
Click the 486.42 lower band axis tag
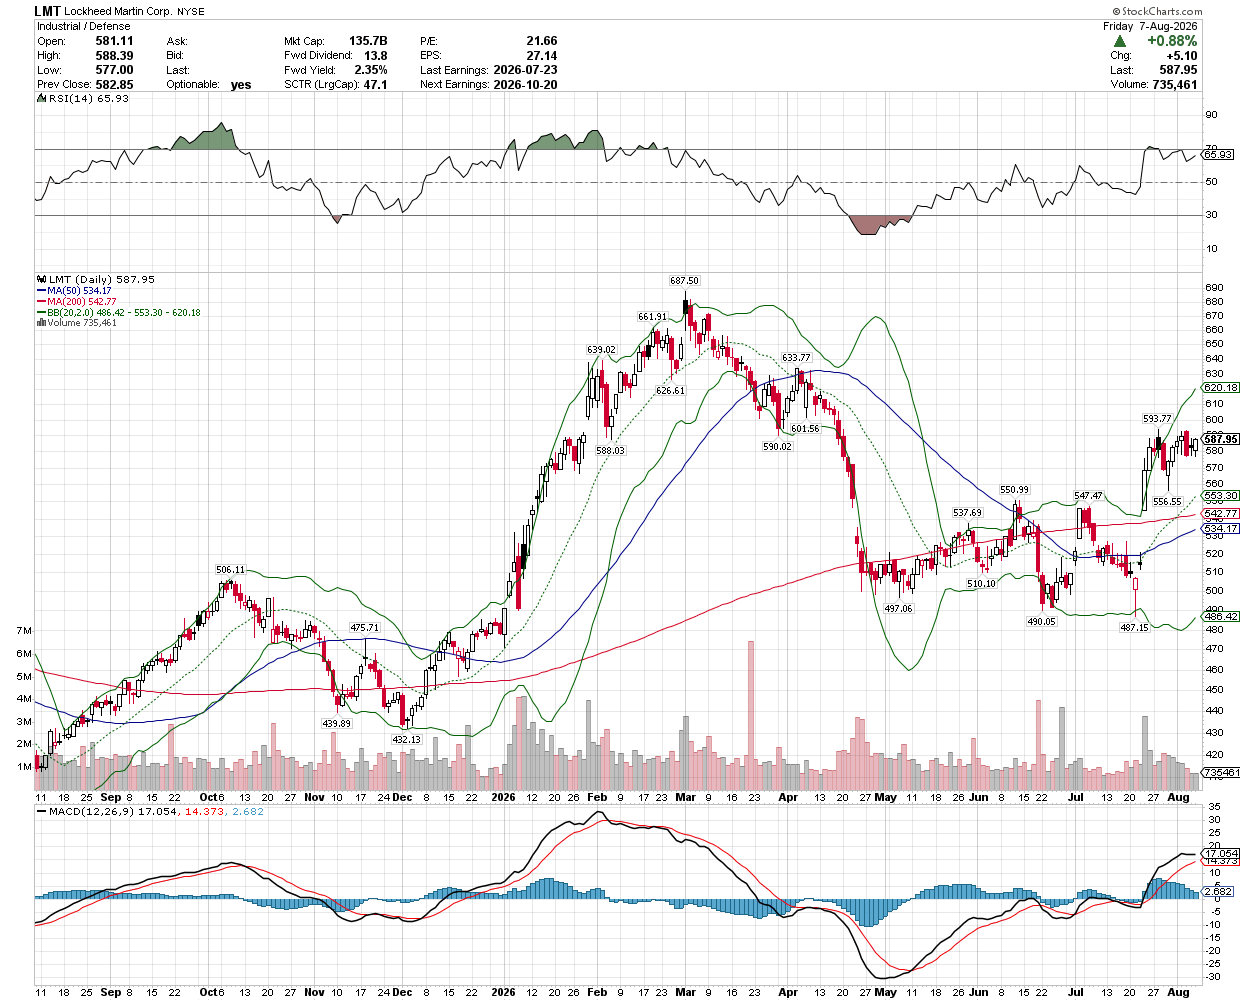click(x=1221, y=617)
